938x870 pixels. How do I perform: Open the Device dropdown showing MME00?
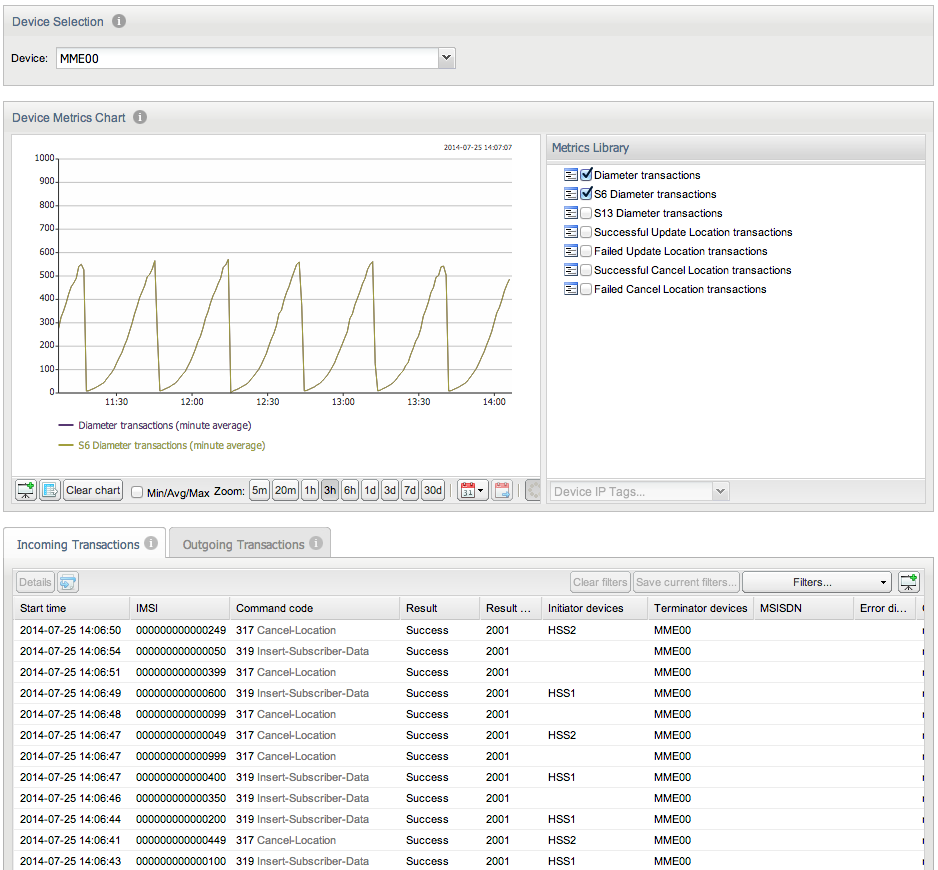pyautogui.click(x=446, y=58)
